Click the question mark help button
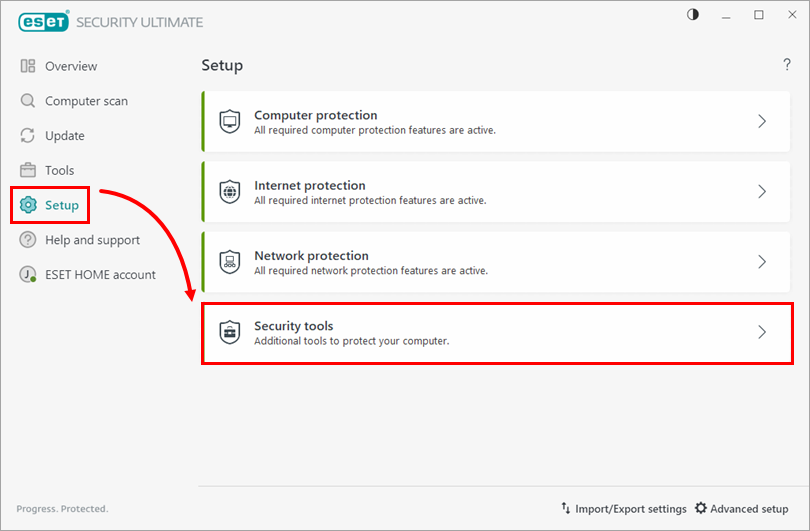The image size is (810, 531). [x=787, y=65]
